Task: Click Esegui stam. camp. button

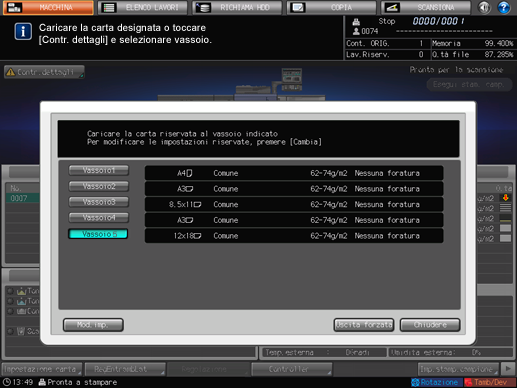Action: tap(469, 84)
